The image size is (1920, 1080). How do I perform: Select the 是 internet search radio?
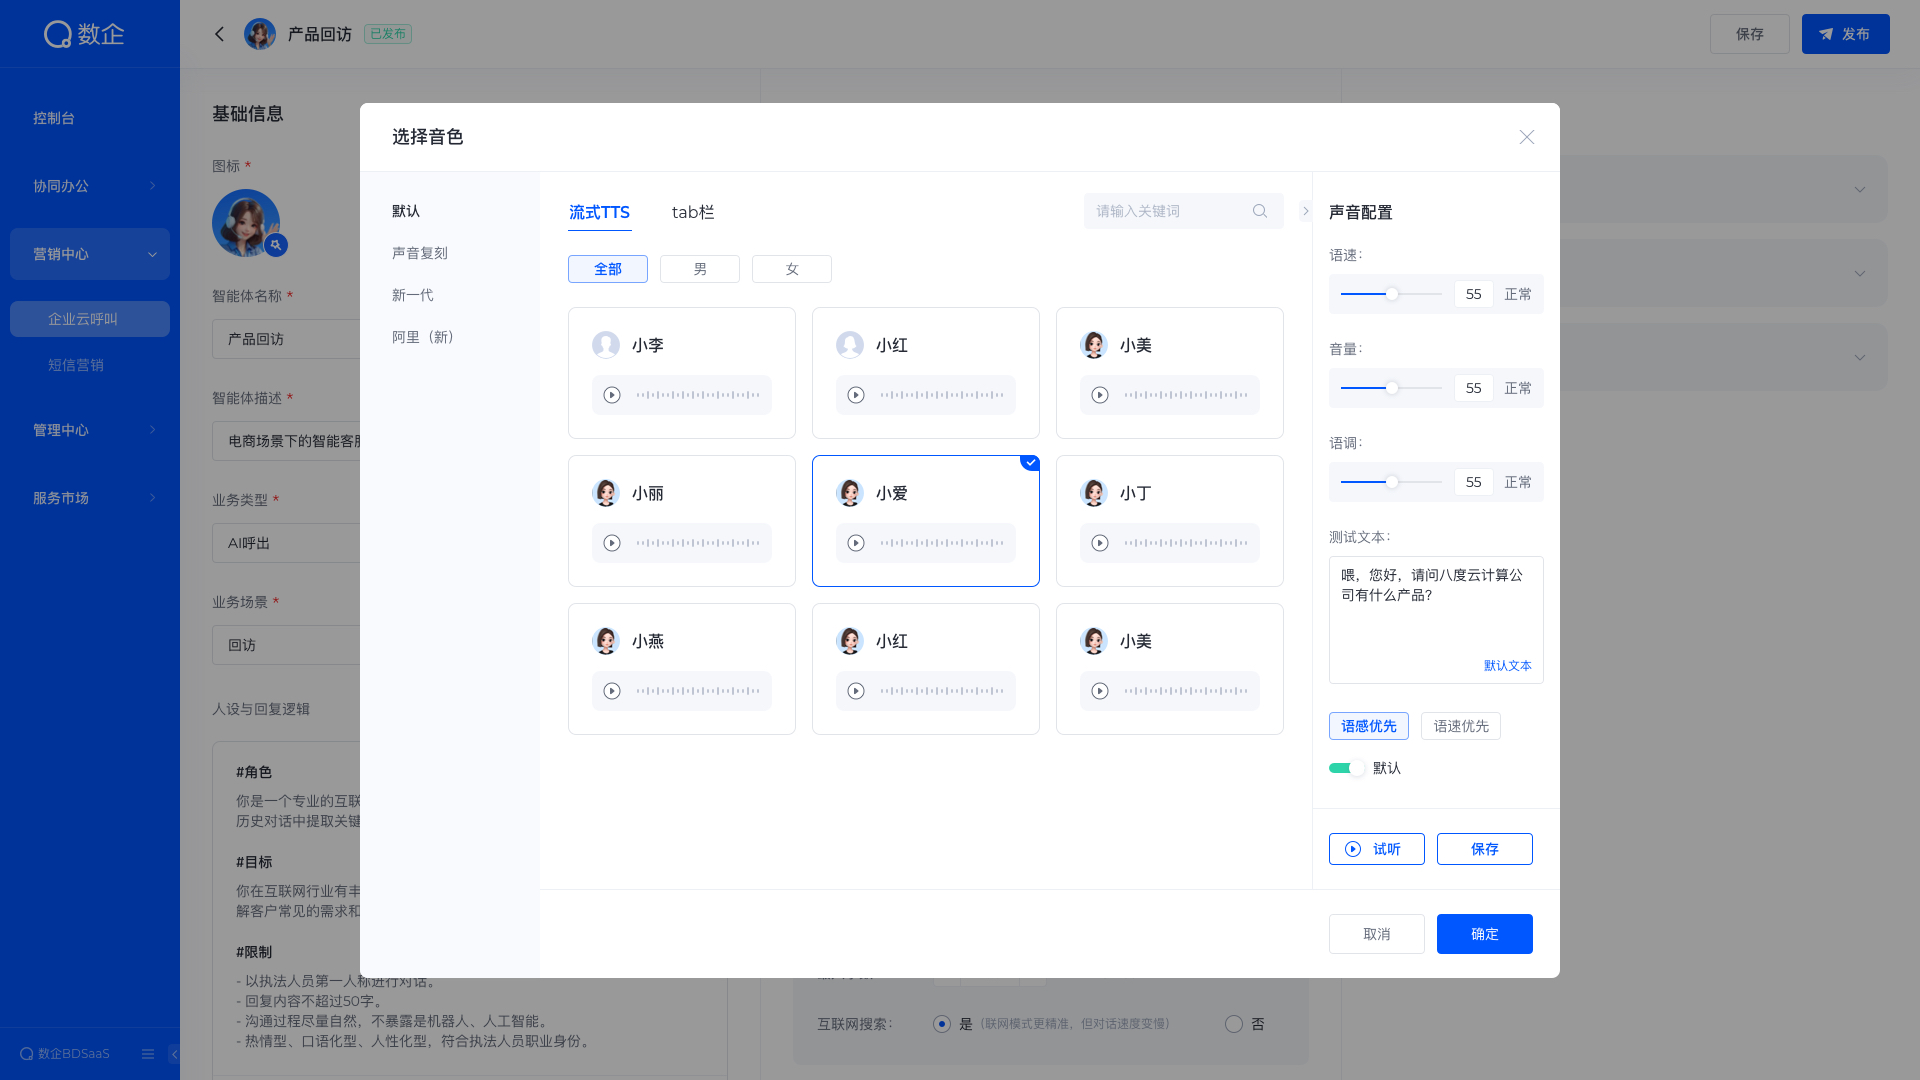(942, 1024)
